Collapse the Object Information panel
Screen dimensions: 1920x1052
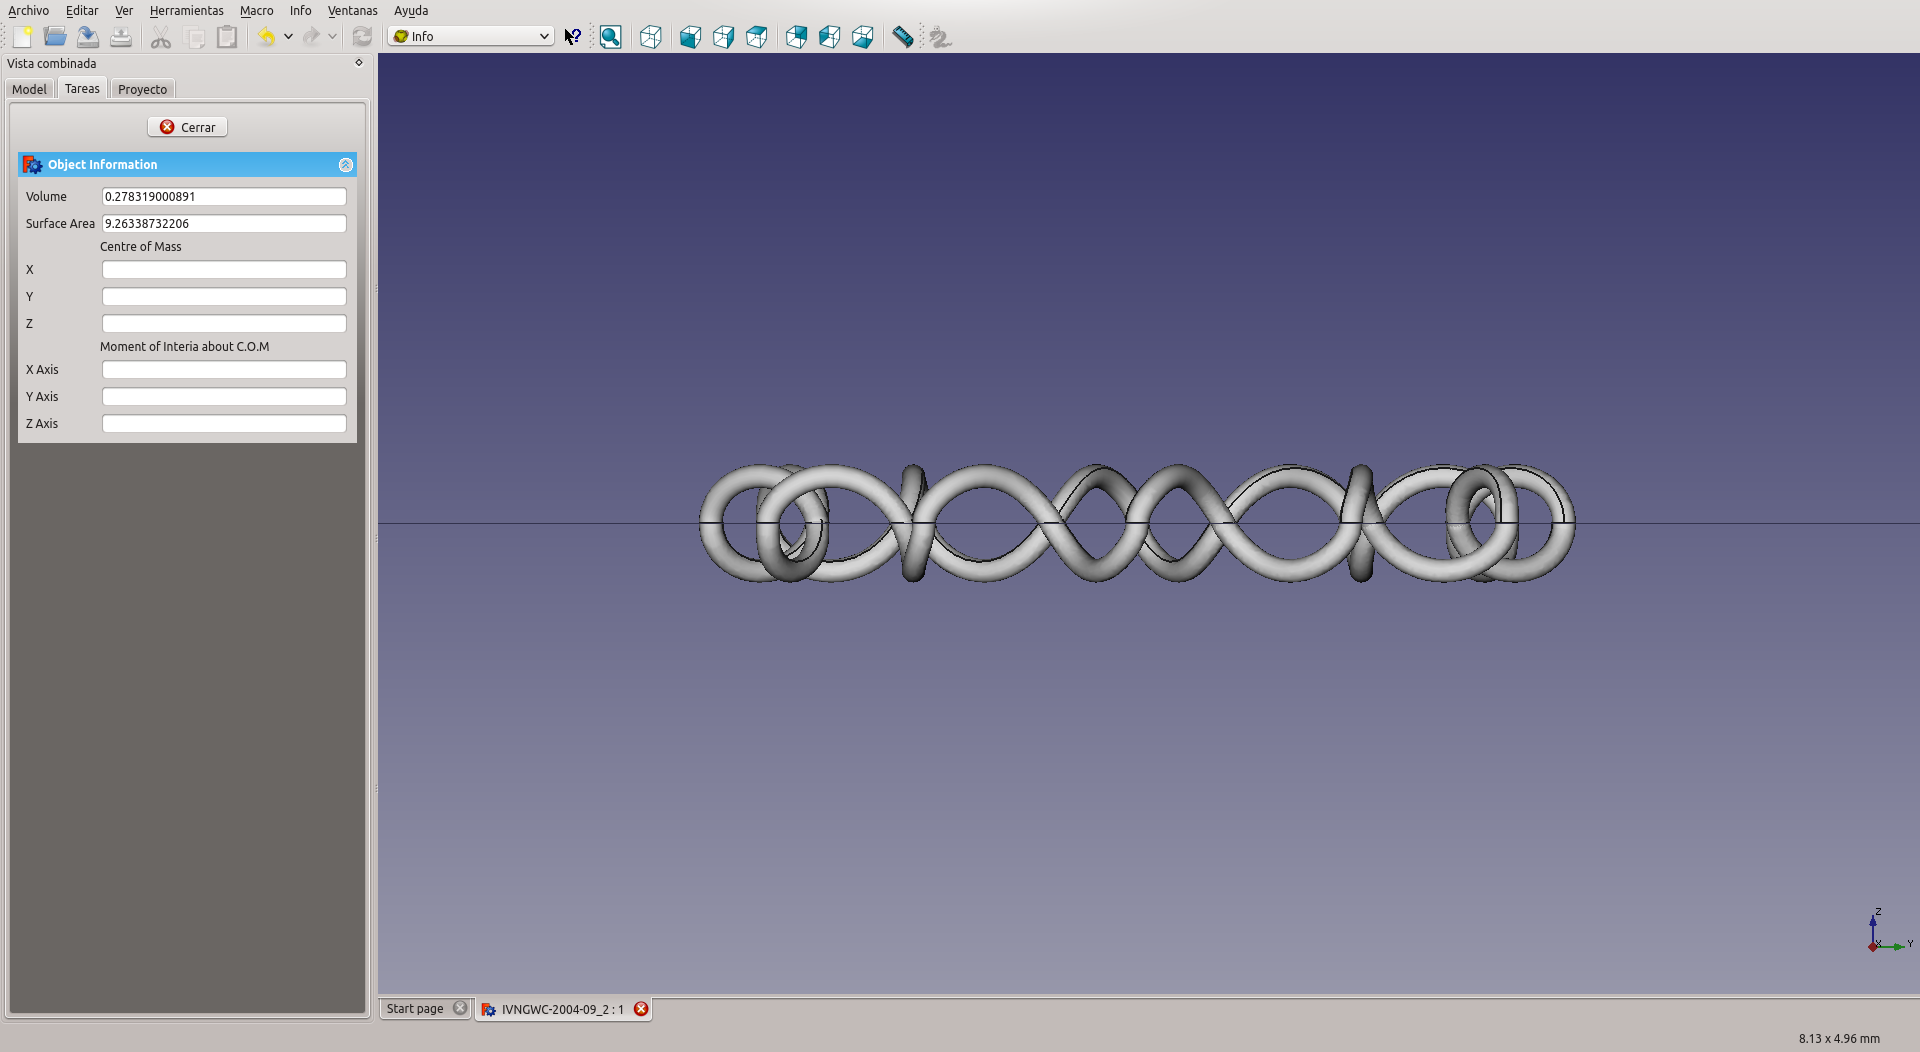(345, 165)
